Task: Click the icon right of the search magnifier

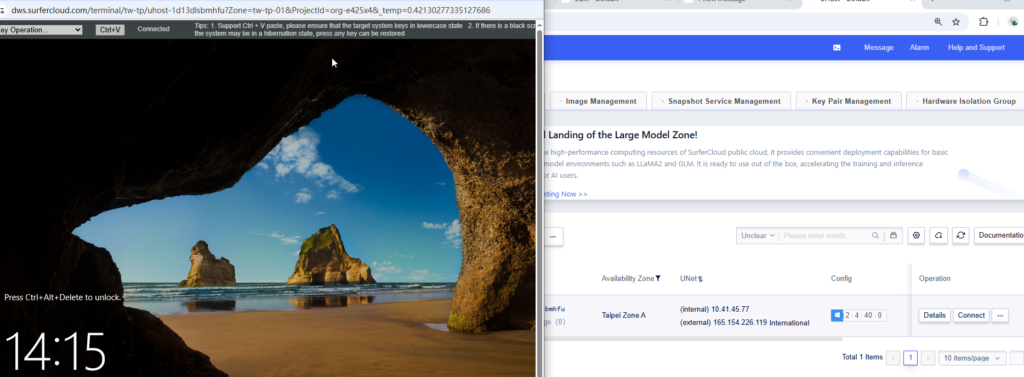Action: point(893,235)
